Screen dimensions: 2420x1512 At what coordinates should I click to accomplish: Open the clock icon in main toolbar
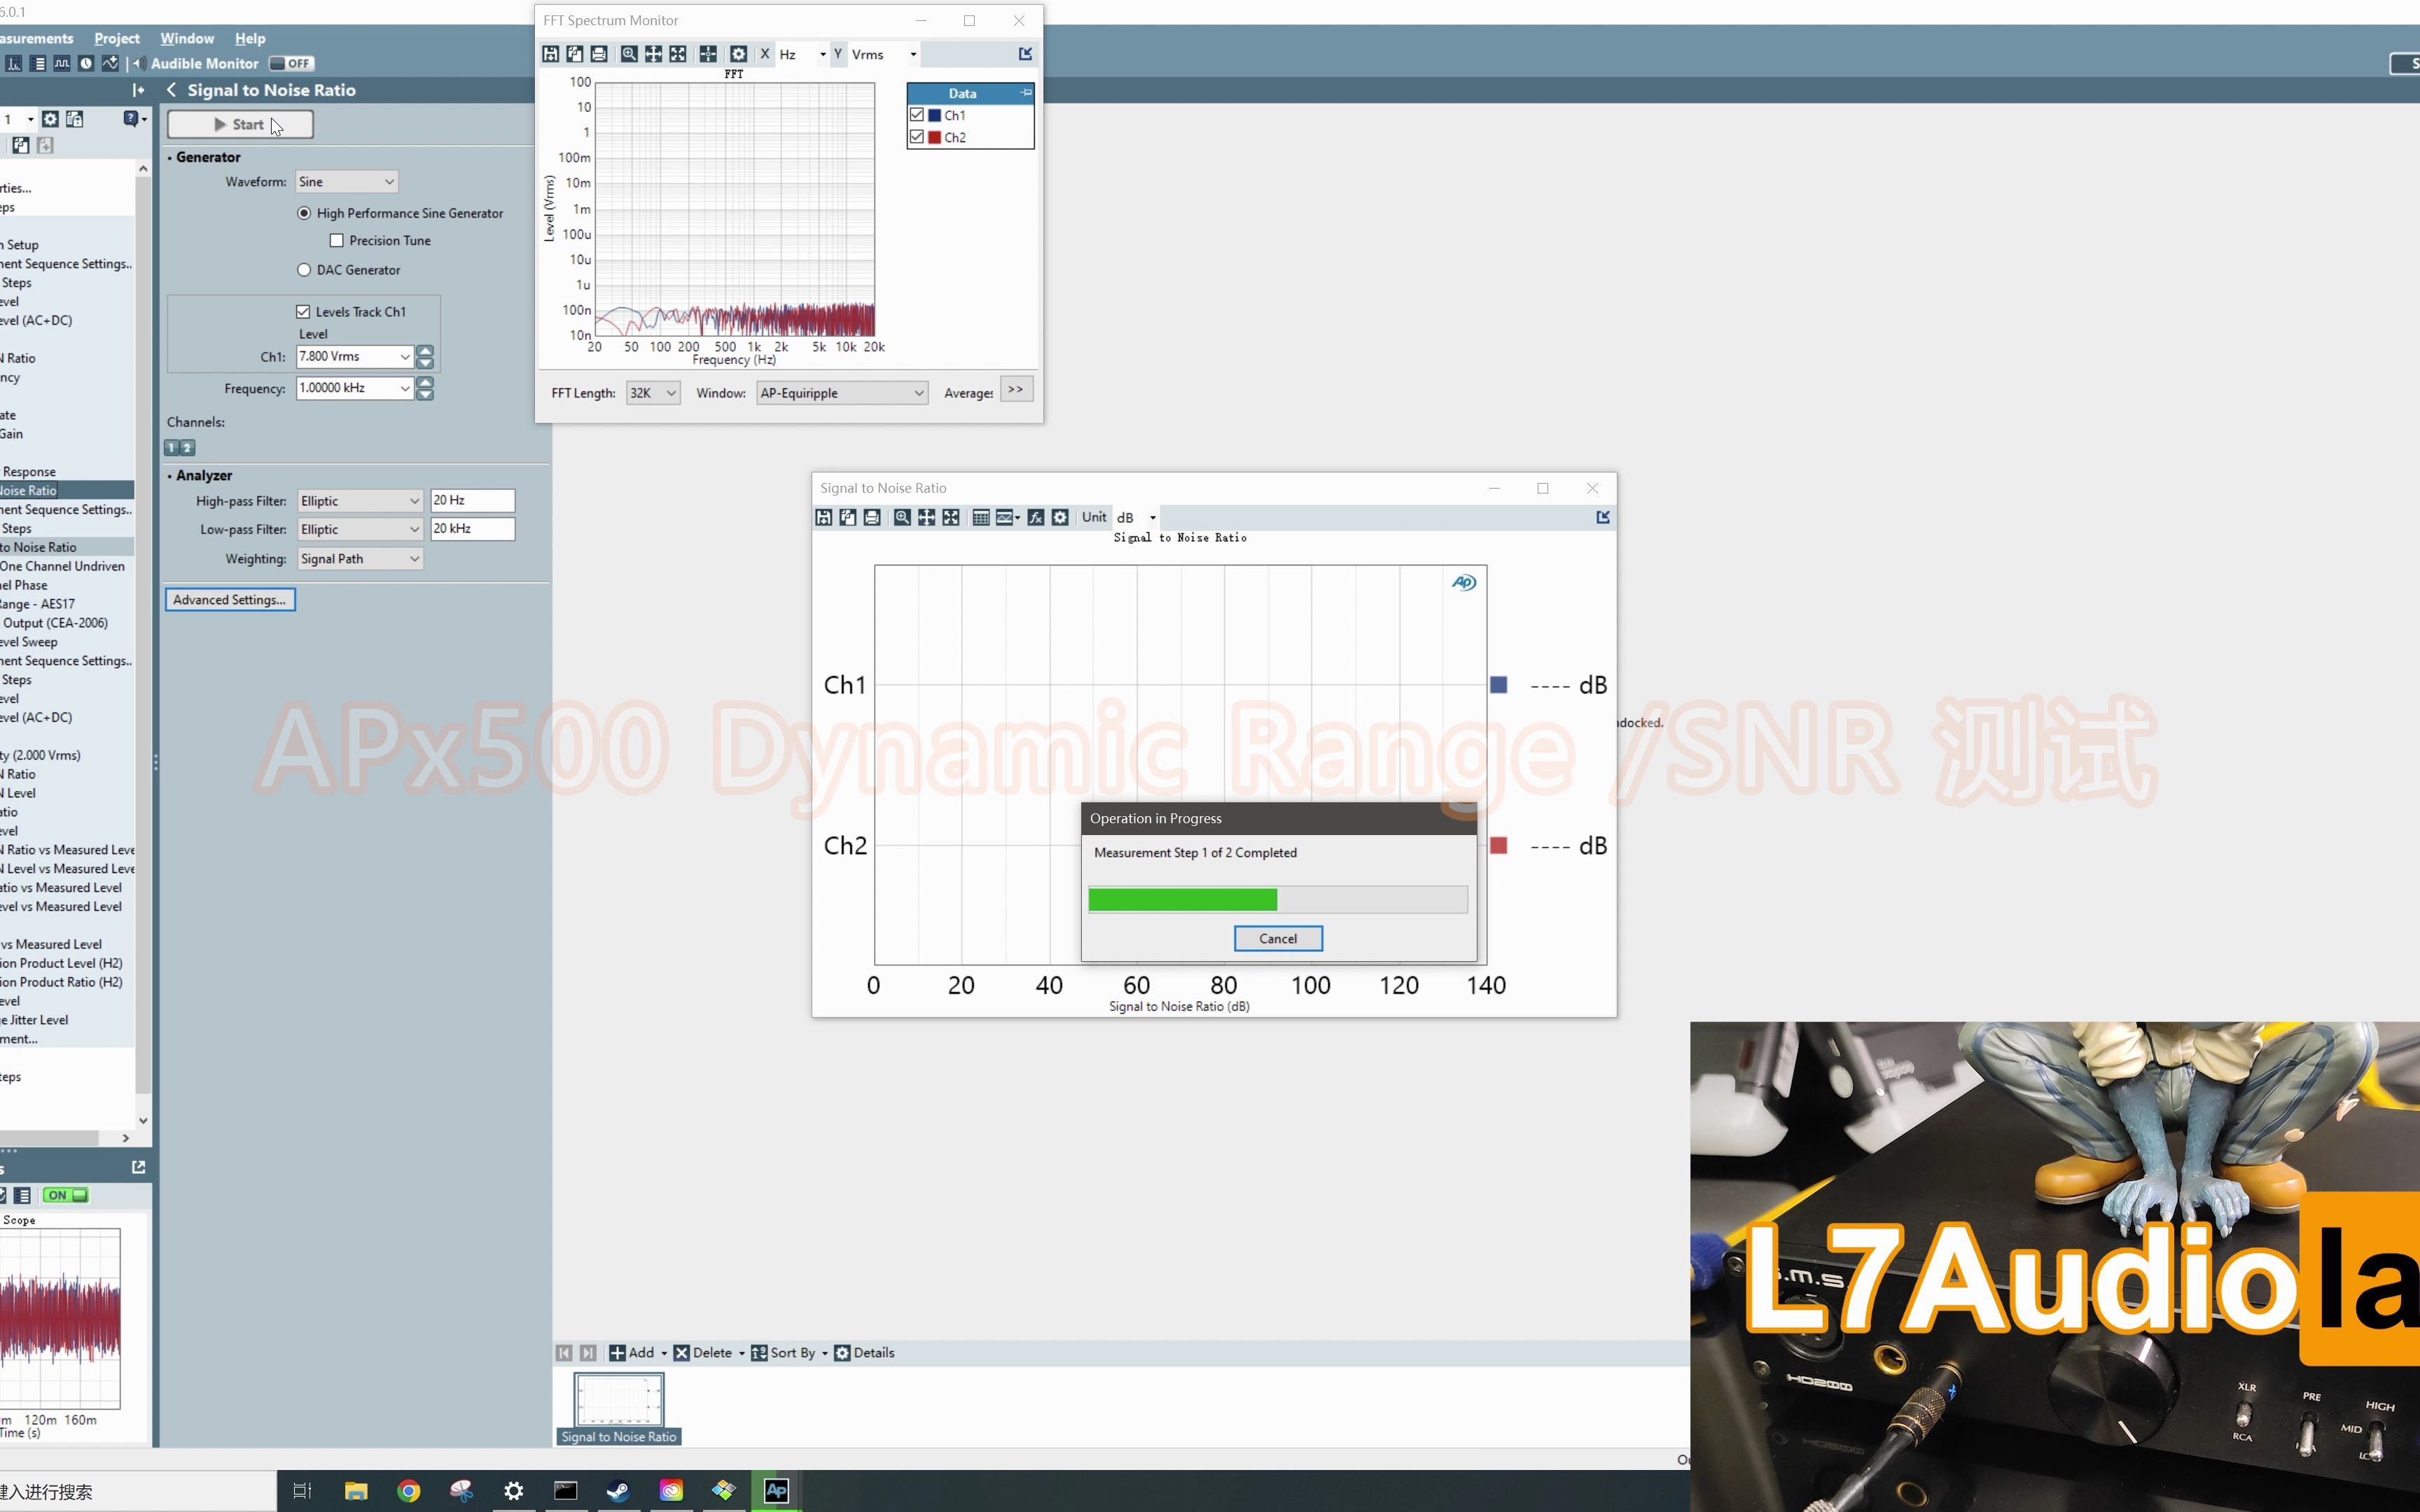click(x=86, y=63)
